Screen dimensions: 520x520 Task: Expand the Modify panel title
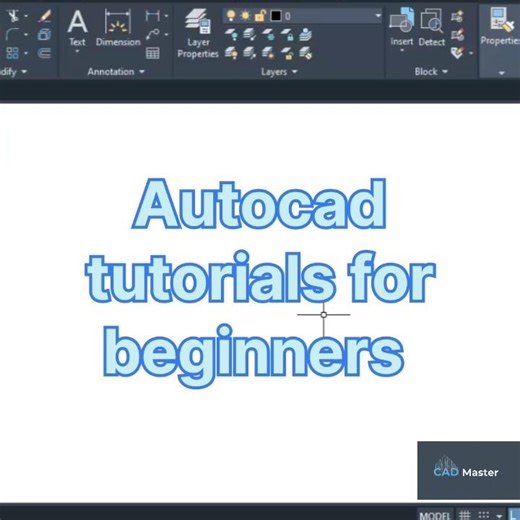point(13,71)
